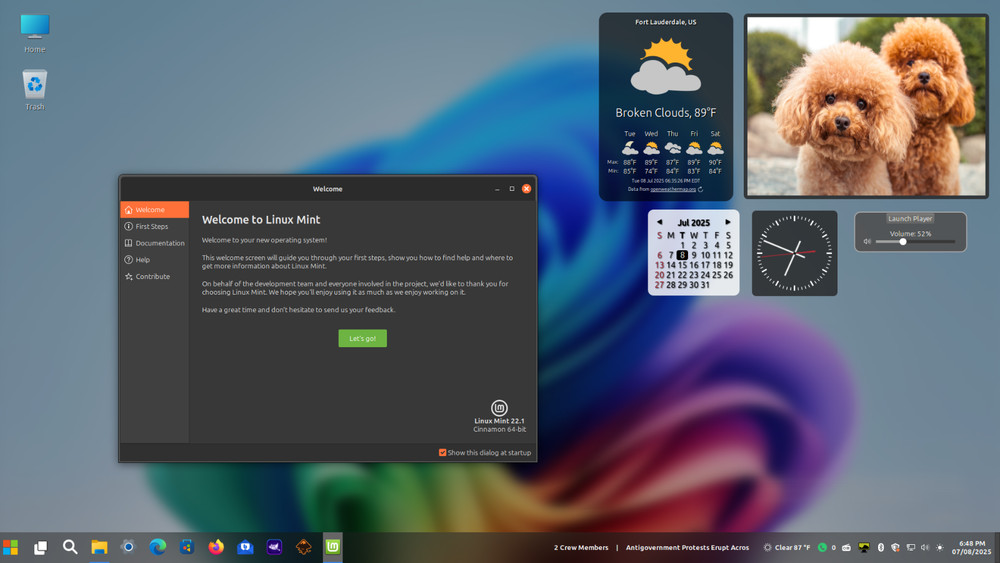This screenshot has width=1000, height=563.
Task: Click the yellow monitor tray icon
Action: tap(864, 547)
